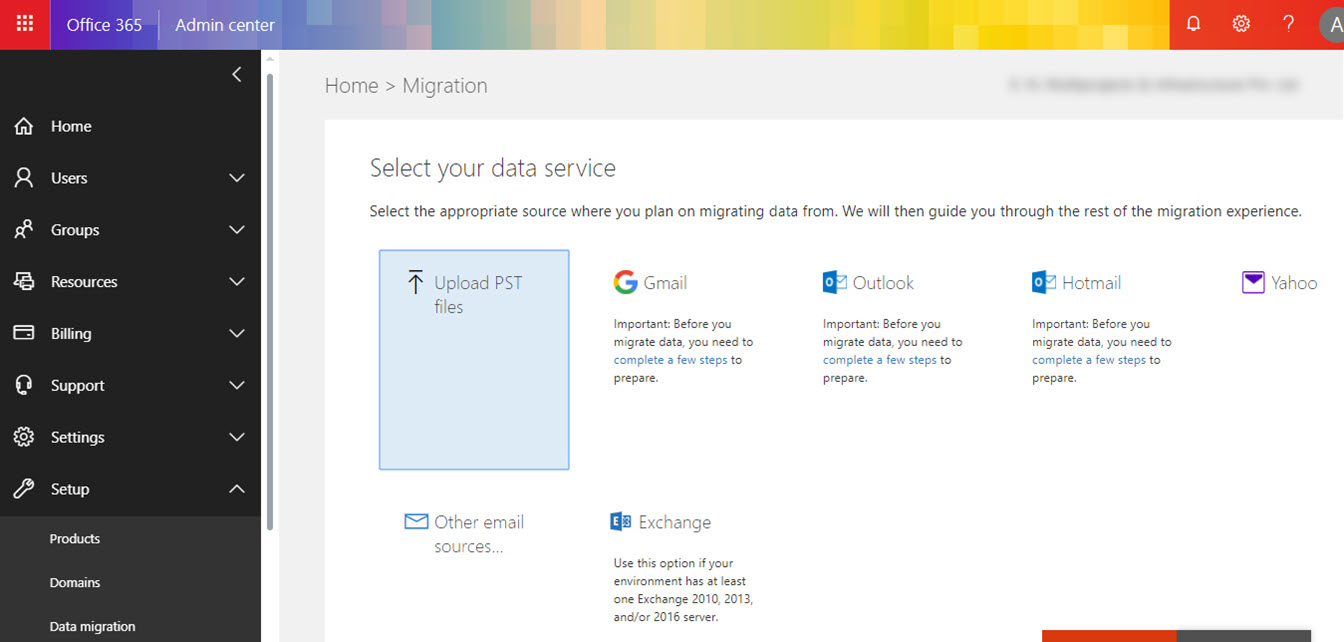This screenshot has width=1344, height=642.
Task: Click the Exchange logo icon
Action: [x=621, y=521]
